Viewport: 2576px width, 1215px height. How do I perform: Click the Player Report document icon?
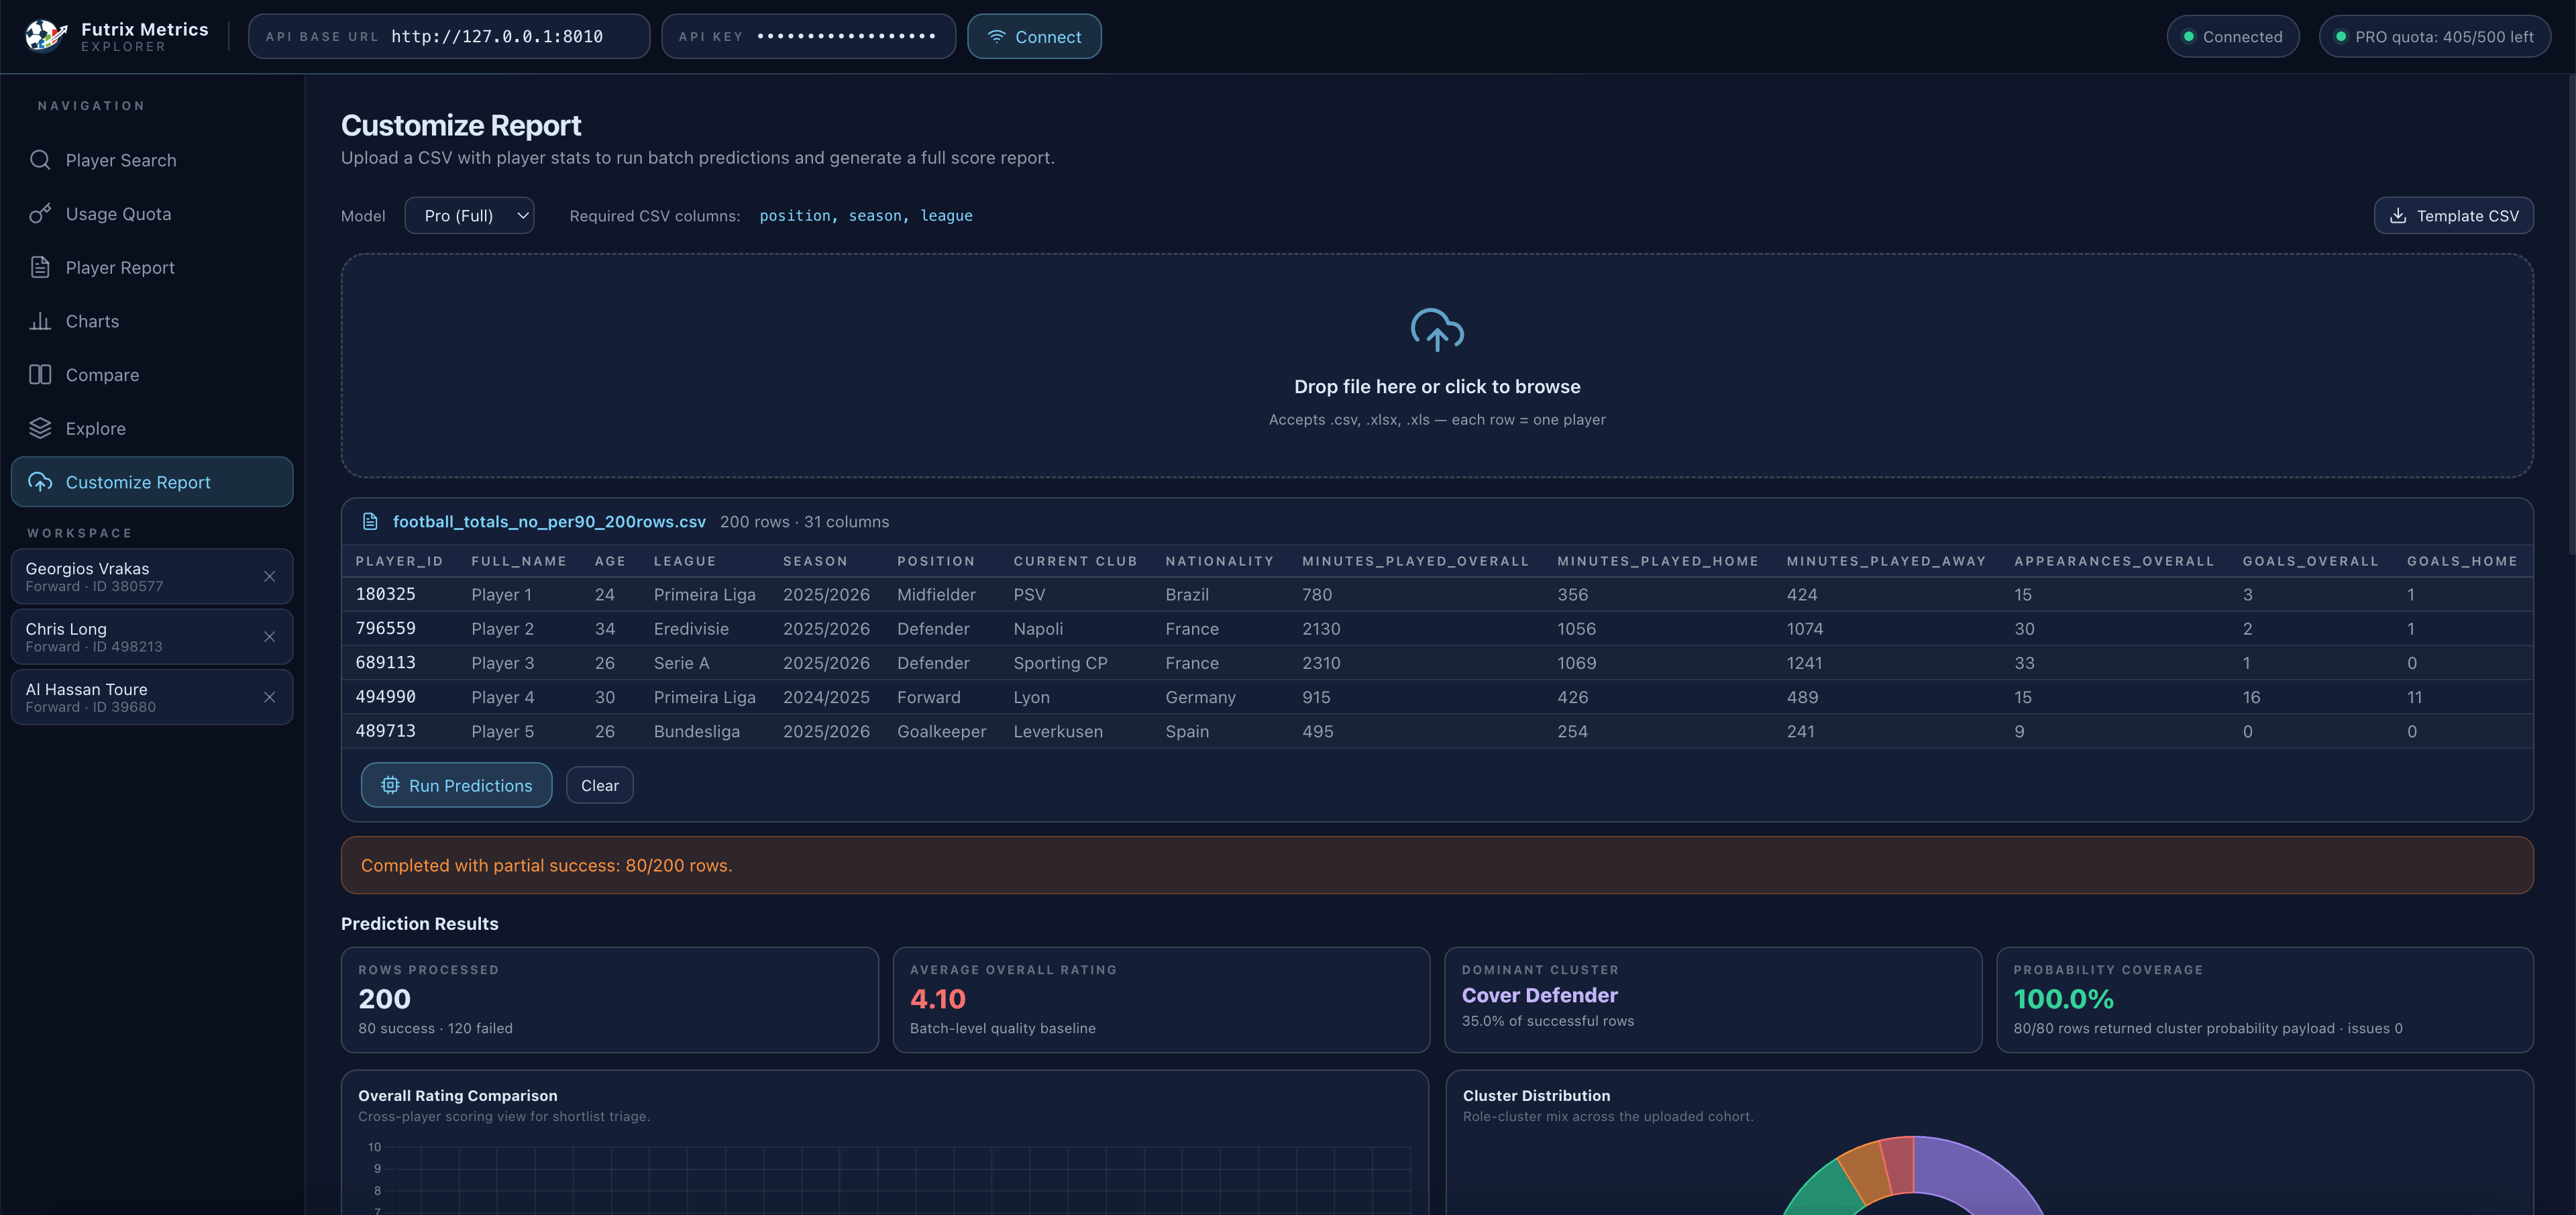tap(40, 267)
